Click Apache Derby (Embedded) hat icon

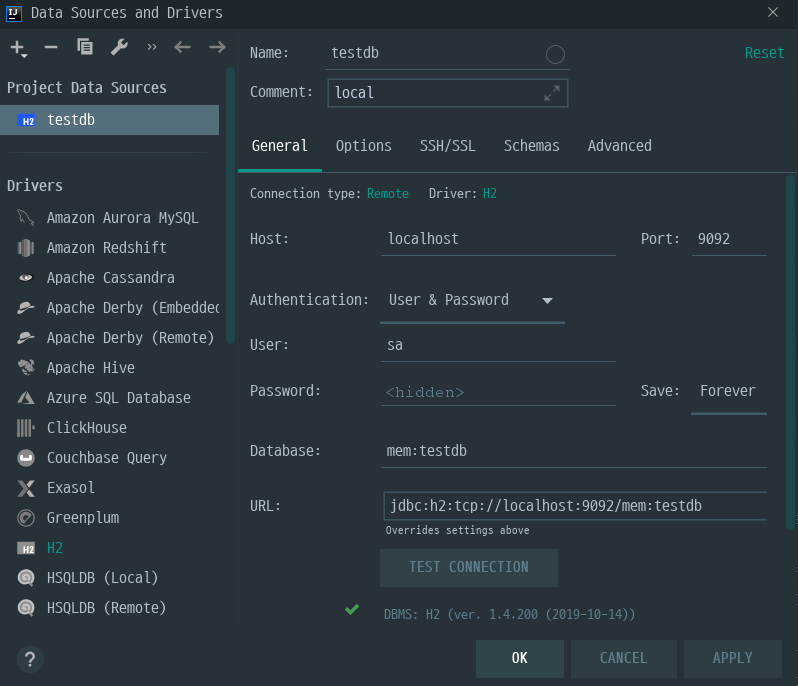[x=26, y=308]
